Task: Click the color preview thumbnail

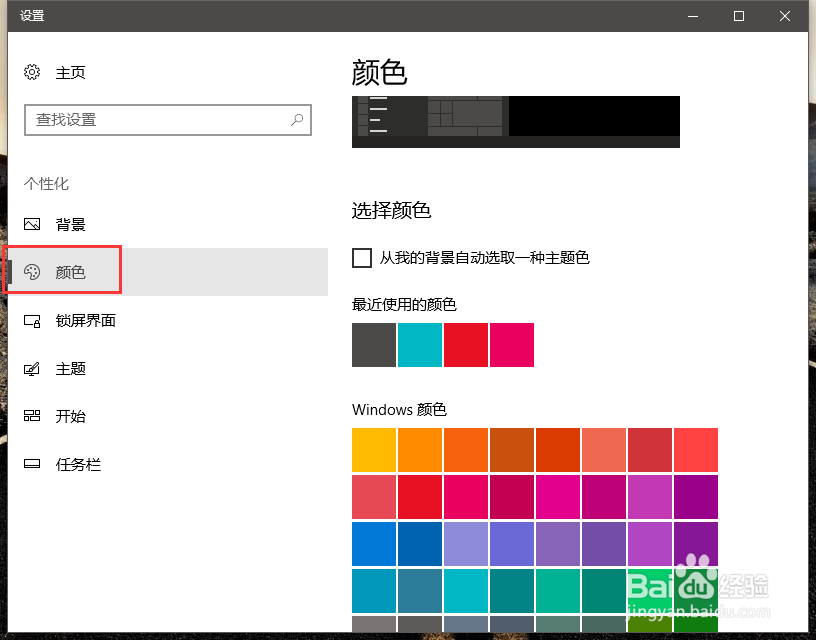Action: point(516,122)
